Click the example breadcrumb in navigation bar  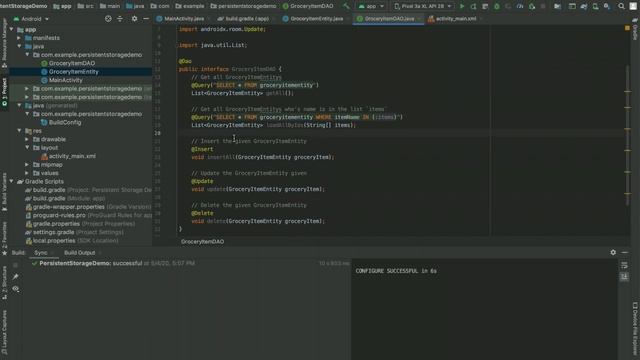coord(193,6)
